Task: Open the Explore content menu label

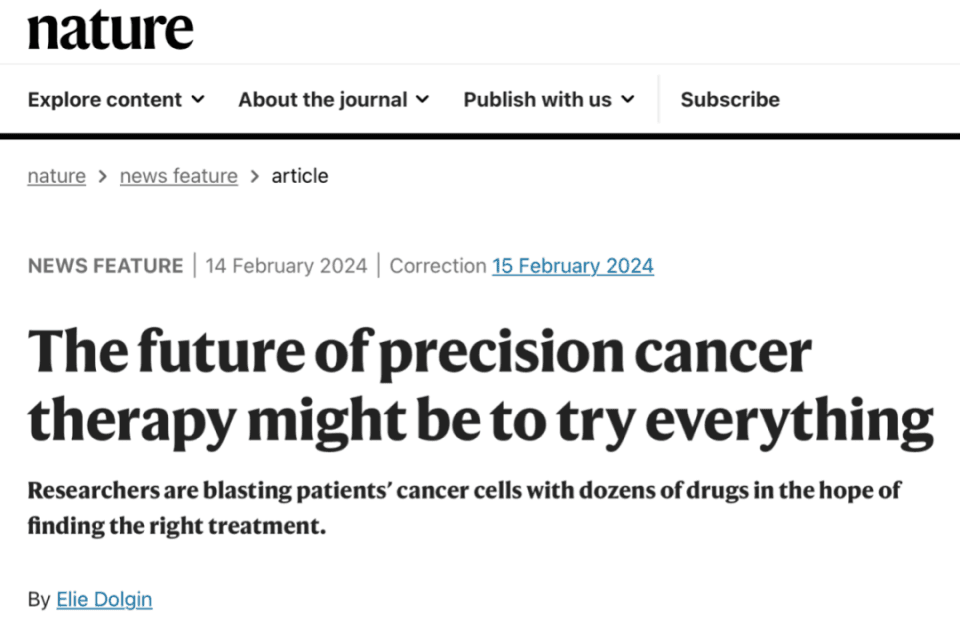Action: pos(105,99)
